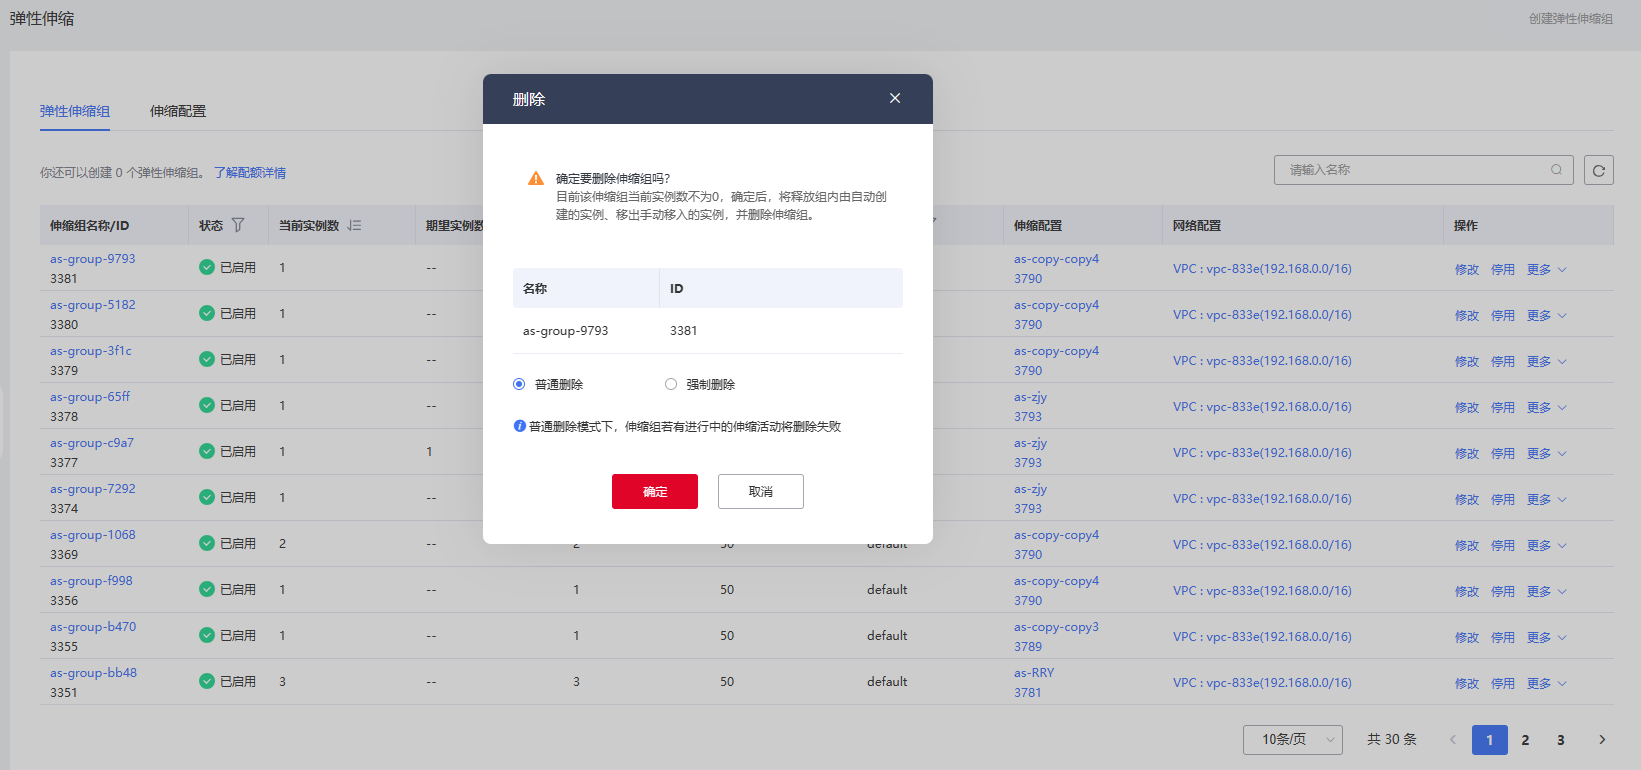The width and height of the screenshot is (1641, 770).
Task: Click the orange warning icon in dialog
Action: [536, 179]
